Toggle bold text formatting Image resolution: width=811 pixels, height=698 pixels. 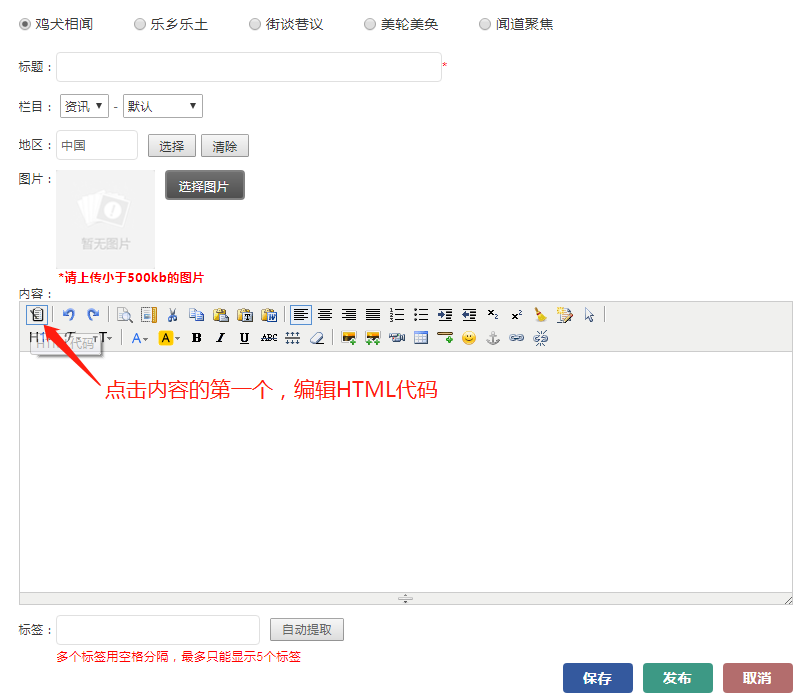click(197, 338)
